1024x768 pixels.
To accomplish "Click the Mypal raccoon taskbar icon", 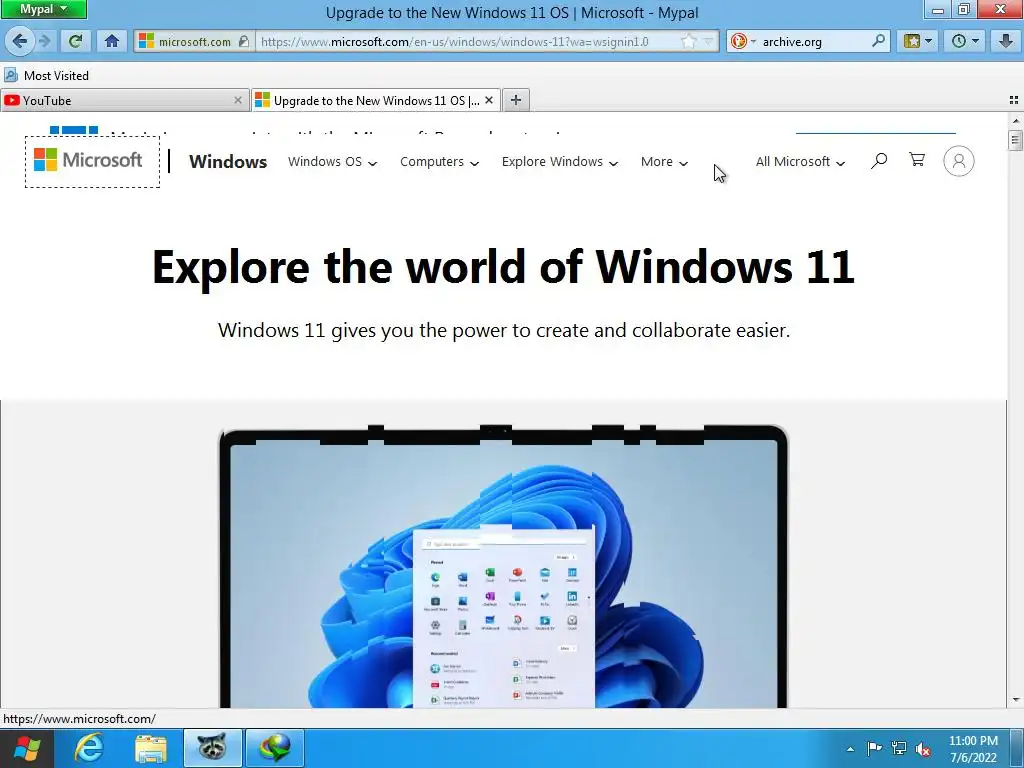I will pyautogui.click(x=212, y=748).
